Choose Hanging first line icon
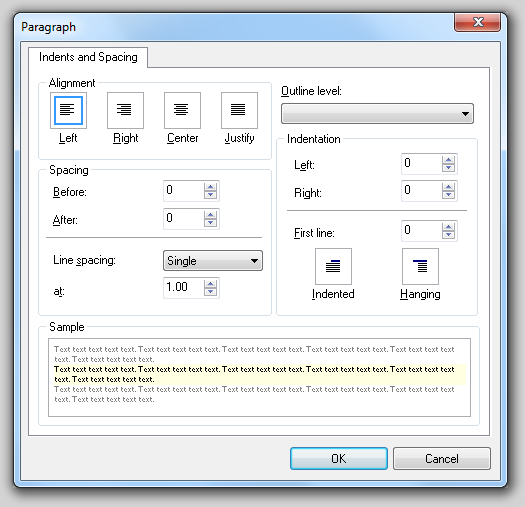The image size is (525, 507). 420,266
